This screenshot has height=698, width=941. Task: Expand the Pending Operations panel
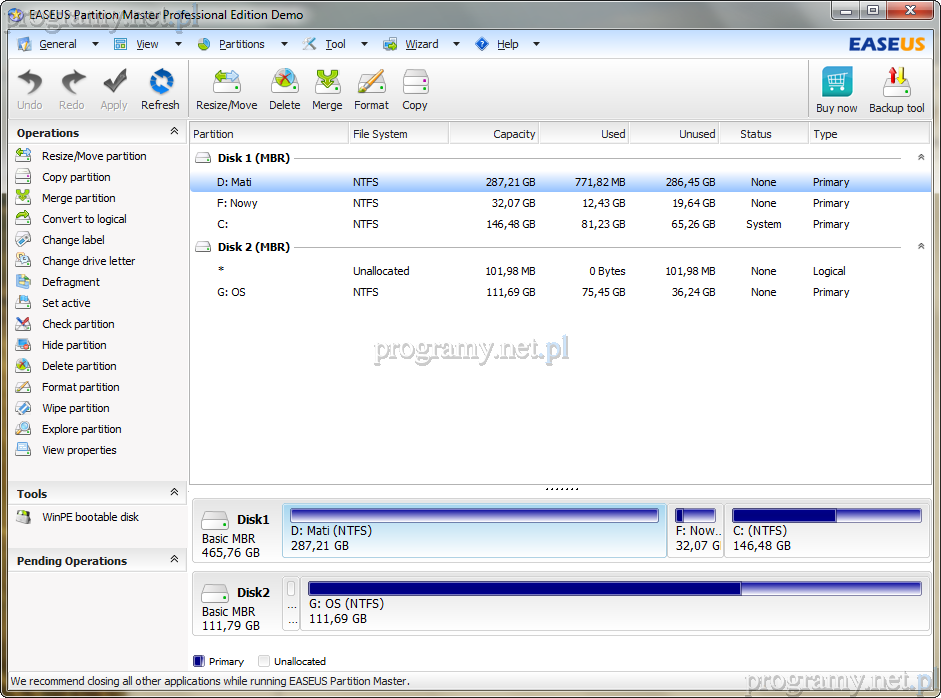pyautogui.click(x=174, y=560)
